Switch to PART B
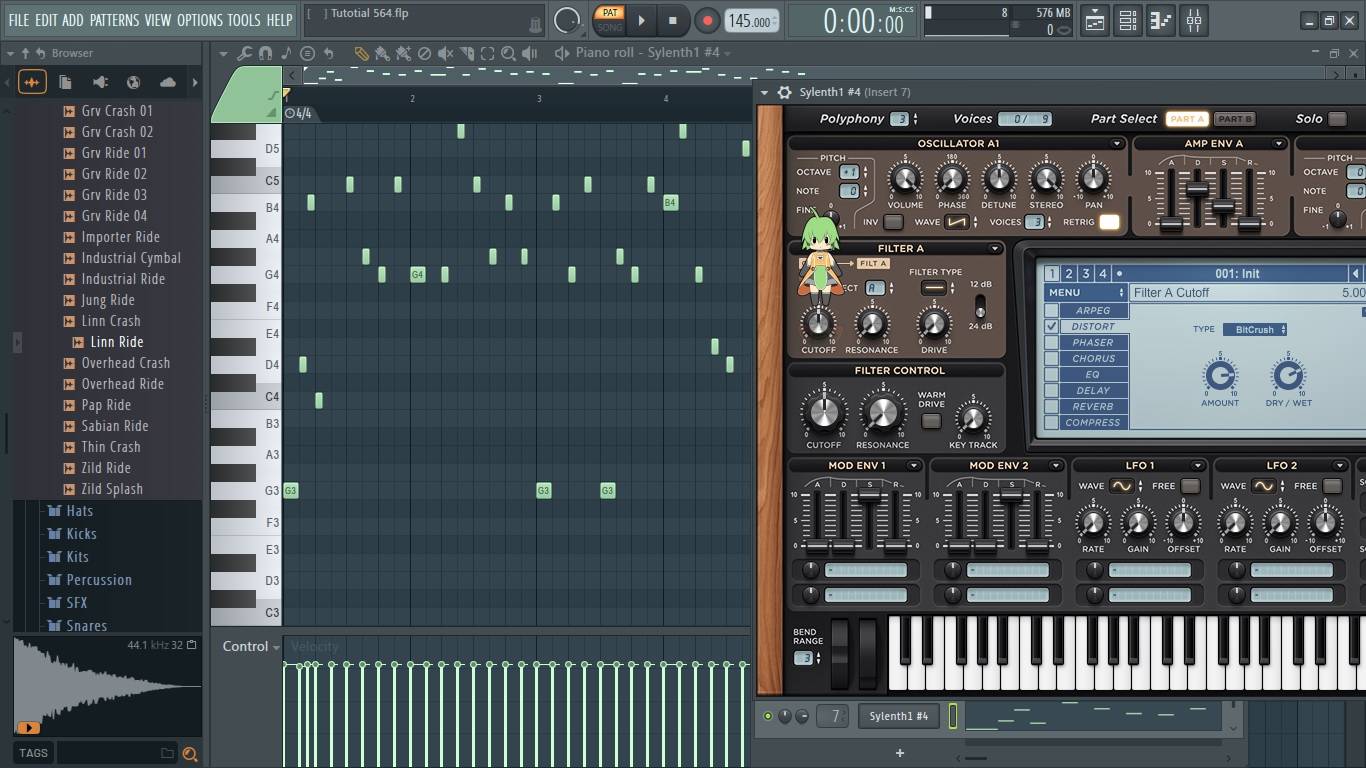The image size is (1366, 768). click(x=1234, y=119)
